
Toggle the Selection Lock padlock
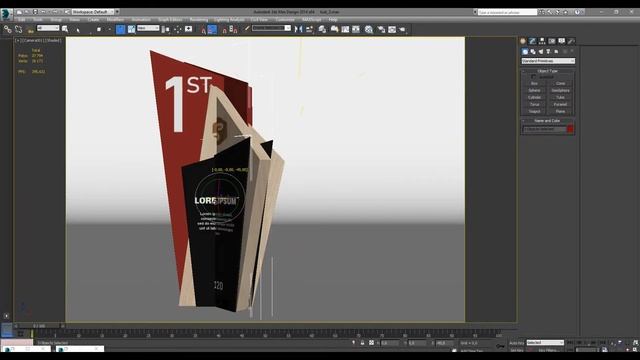(362, 343)
